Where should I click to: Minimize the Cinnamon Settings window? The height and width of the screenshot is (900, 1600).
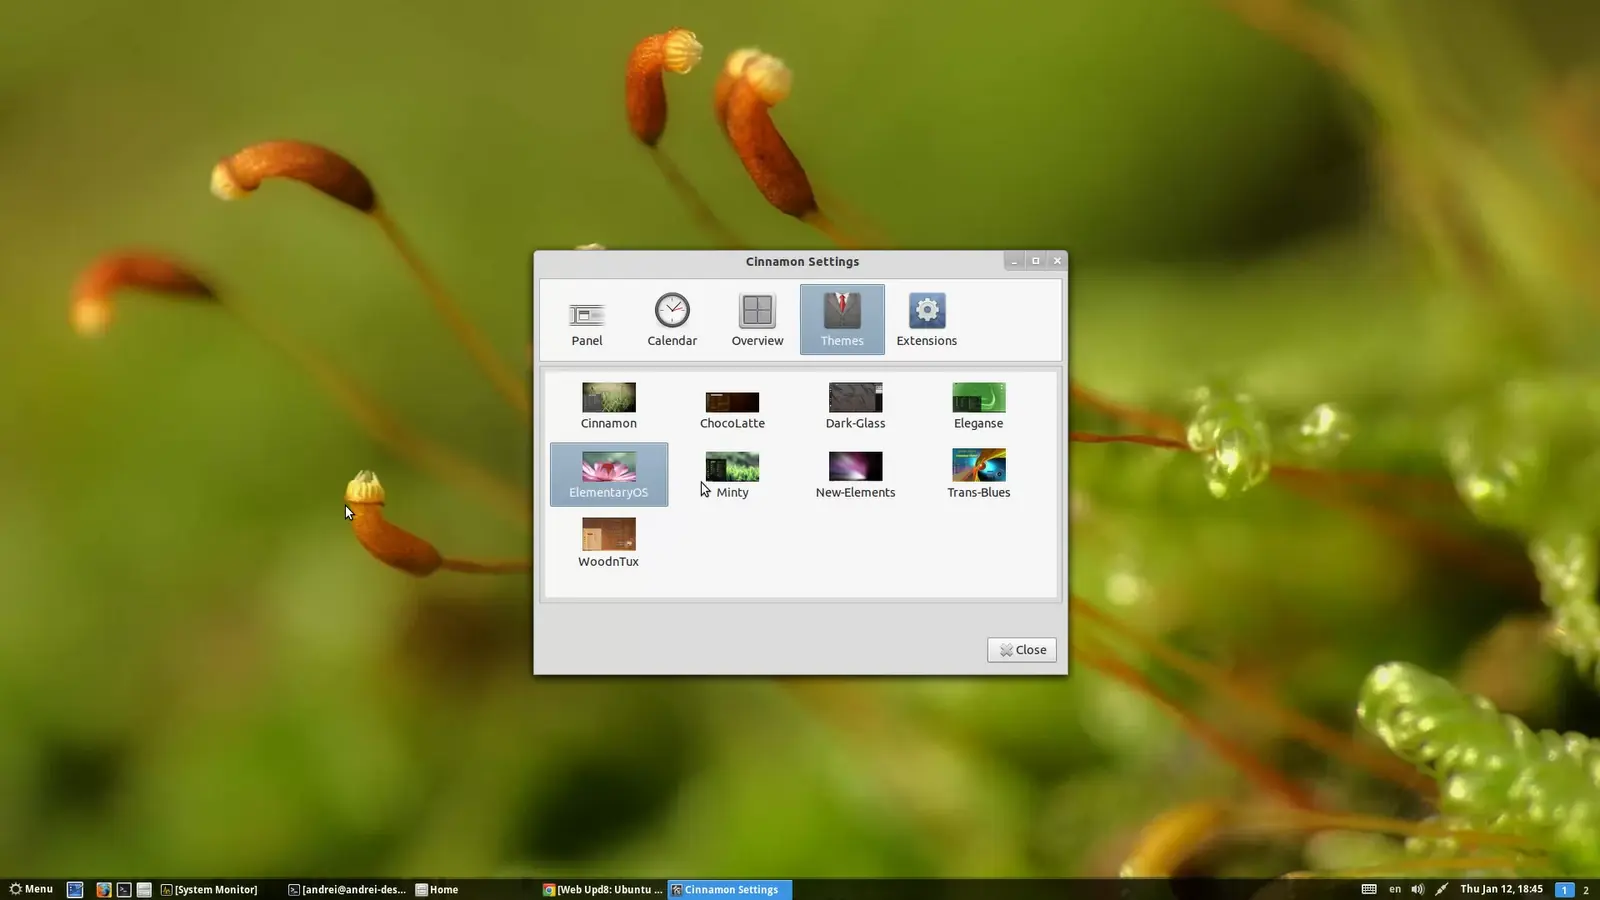[1014, 261]
